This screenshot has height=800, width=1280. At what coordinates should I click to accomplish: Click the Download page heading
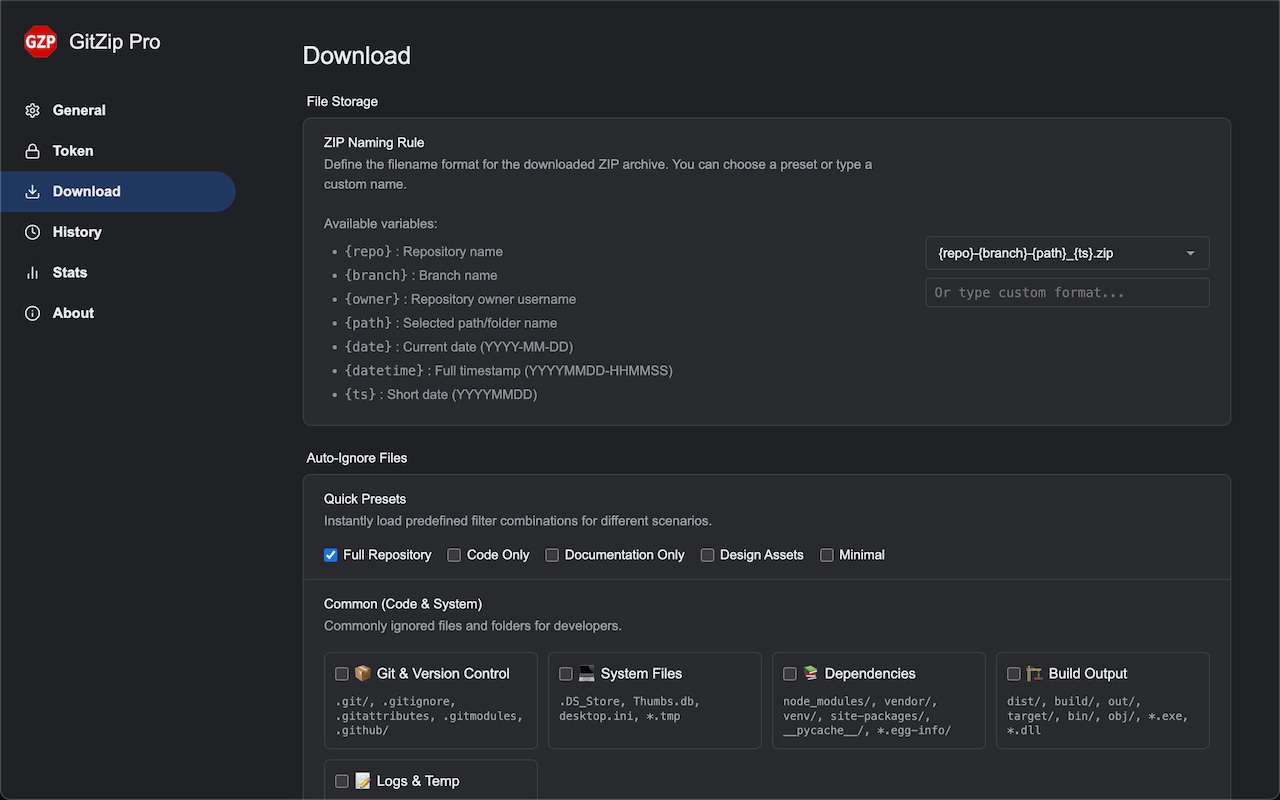click(x=357, y=56)
